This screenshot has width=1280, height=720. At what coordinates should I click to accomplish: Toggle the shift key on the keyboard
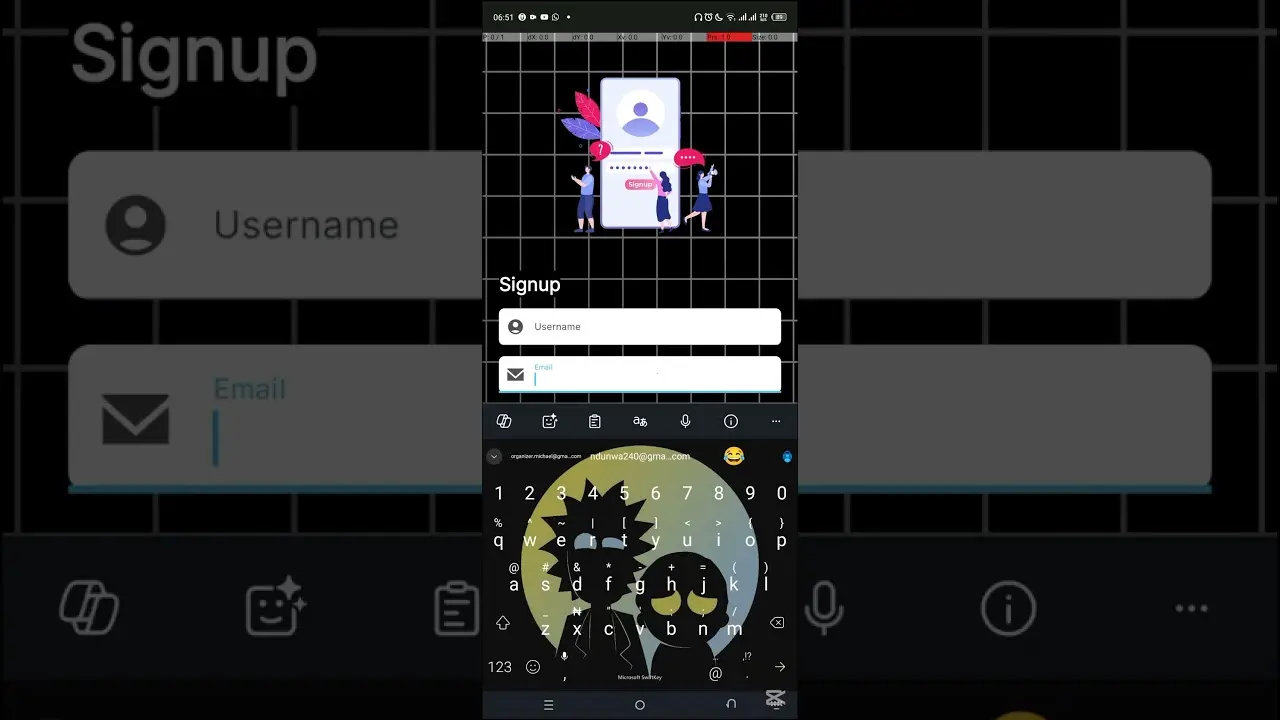[503, 623]
